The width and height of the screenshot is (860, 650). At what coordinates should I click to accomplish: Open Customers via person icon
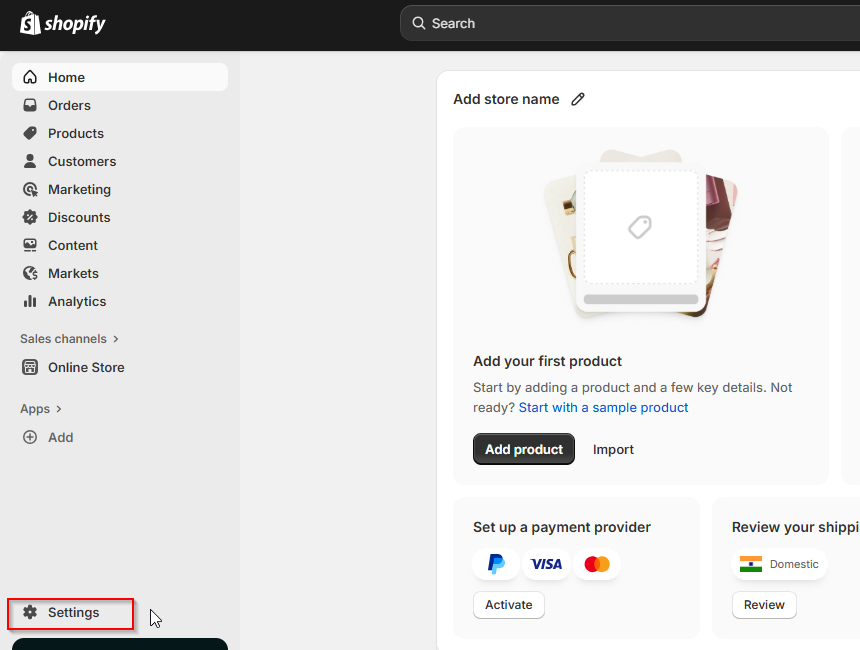(x=30, y=161)
